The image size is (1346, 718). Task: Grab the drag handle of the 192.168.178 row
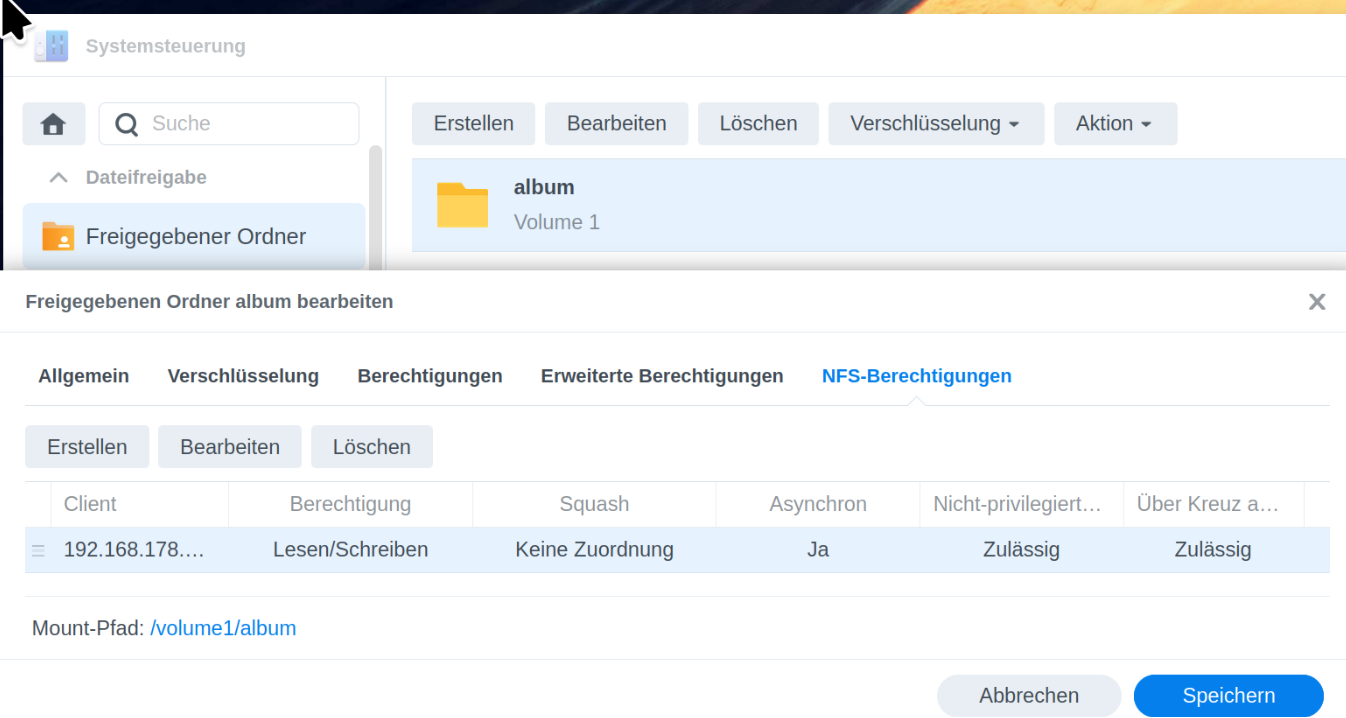38,550
